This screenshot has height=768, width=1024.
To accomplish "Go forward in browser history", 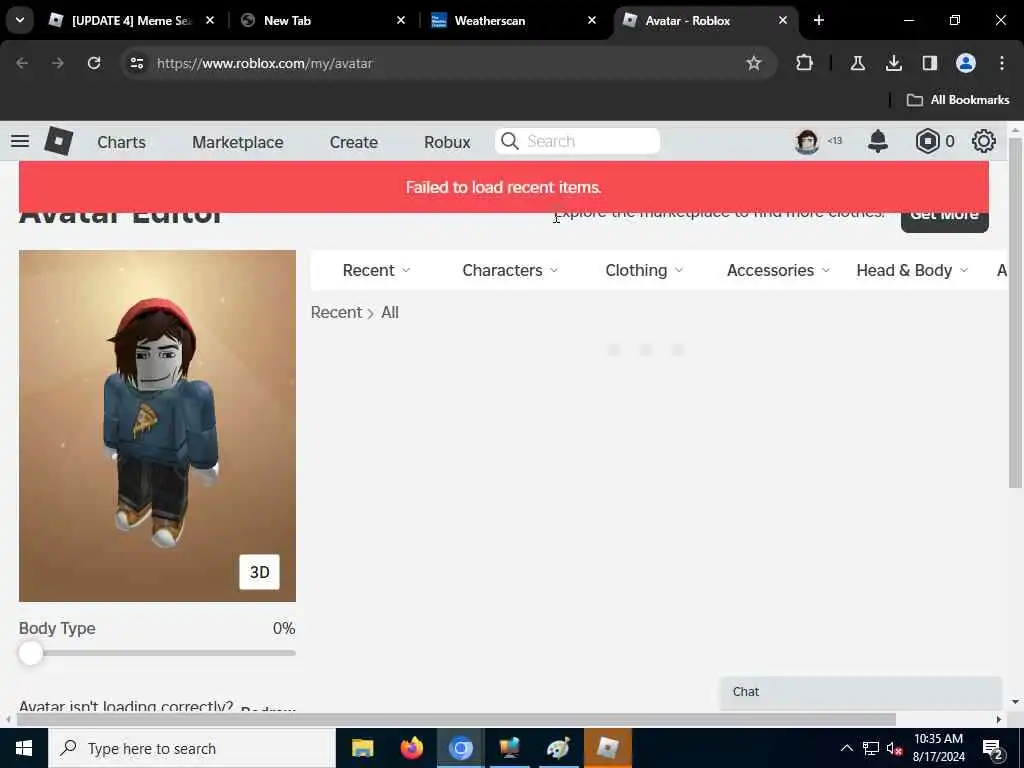I will [x=58, y=63].
